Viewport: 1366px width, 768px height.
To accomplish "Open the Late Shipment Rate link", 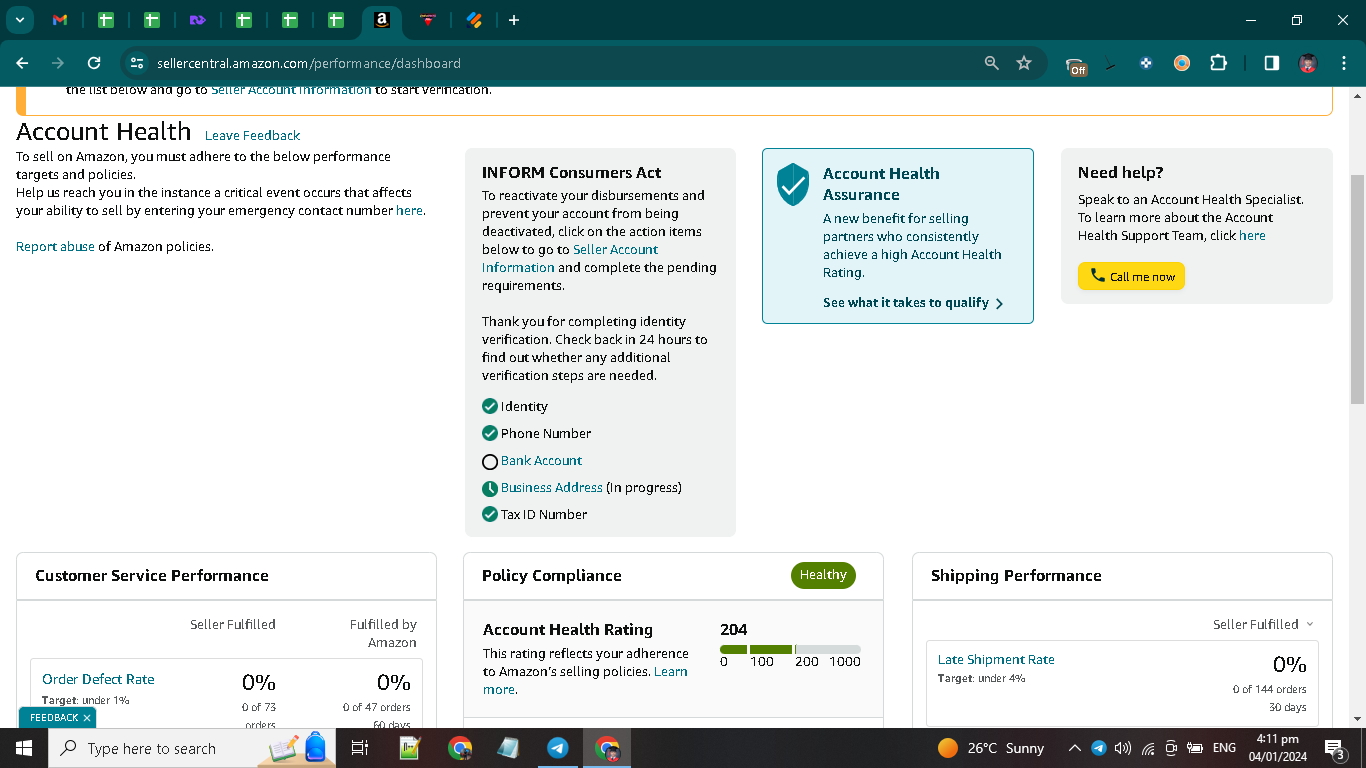I will (x=996, y=660).
